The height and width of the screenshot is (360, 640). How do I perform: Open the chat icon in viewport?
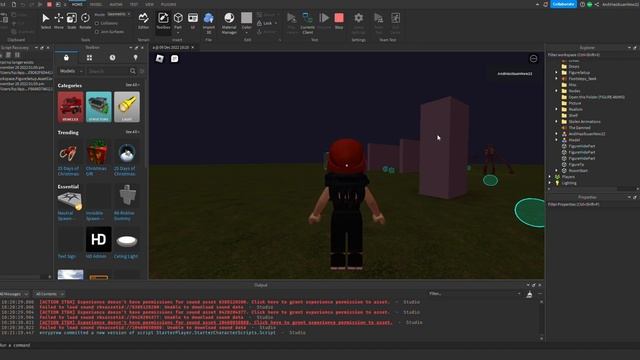point(175,58)
